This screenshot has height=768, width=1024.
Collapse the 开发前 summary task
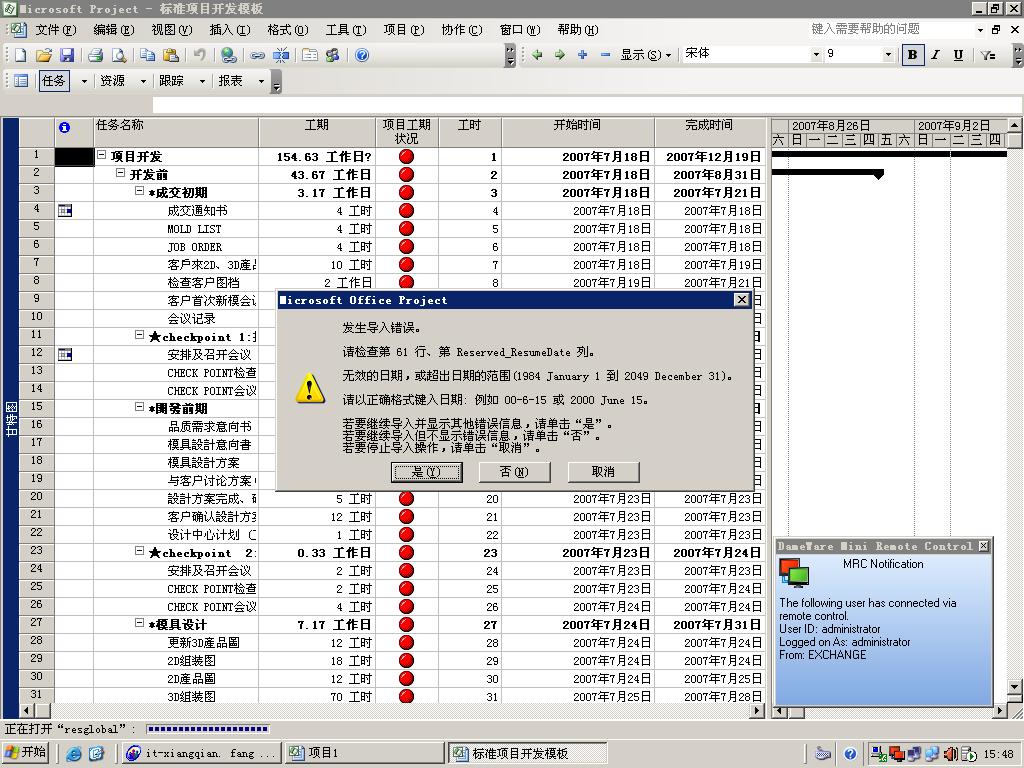120,173
